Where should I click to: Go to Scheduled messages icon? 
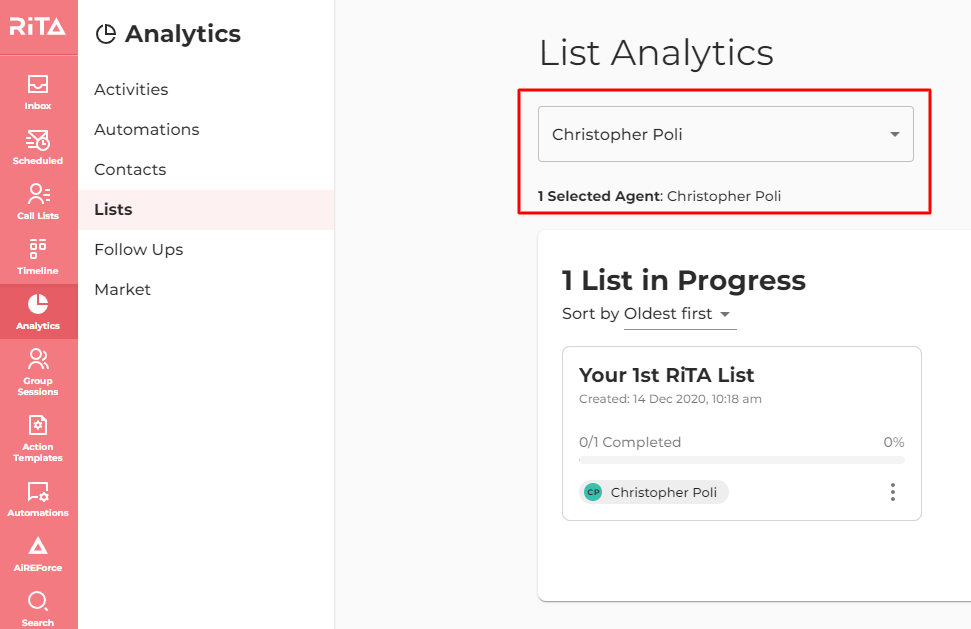(38, 147)
